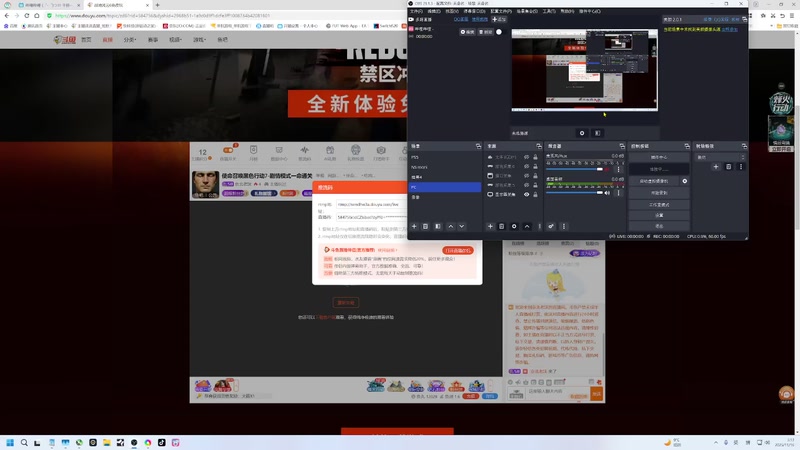Open three-dot overflow menu in Sources toolbar
Image resolution: width=800 pixels, height=450 pixels.
tap(539, 227)
